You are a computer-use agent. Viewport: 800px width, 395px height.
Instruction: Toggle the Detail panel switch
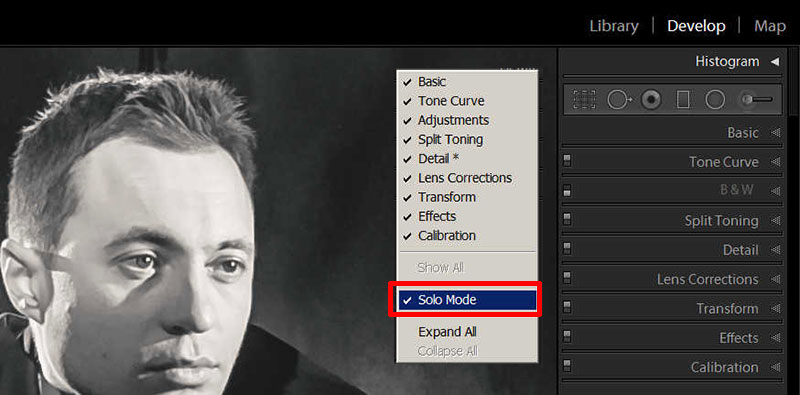point(567,249)
